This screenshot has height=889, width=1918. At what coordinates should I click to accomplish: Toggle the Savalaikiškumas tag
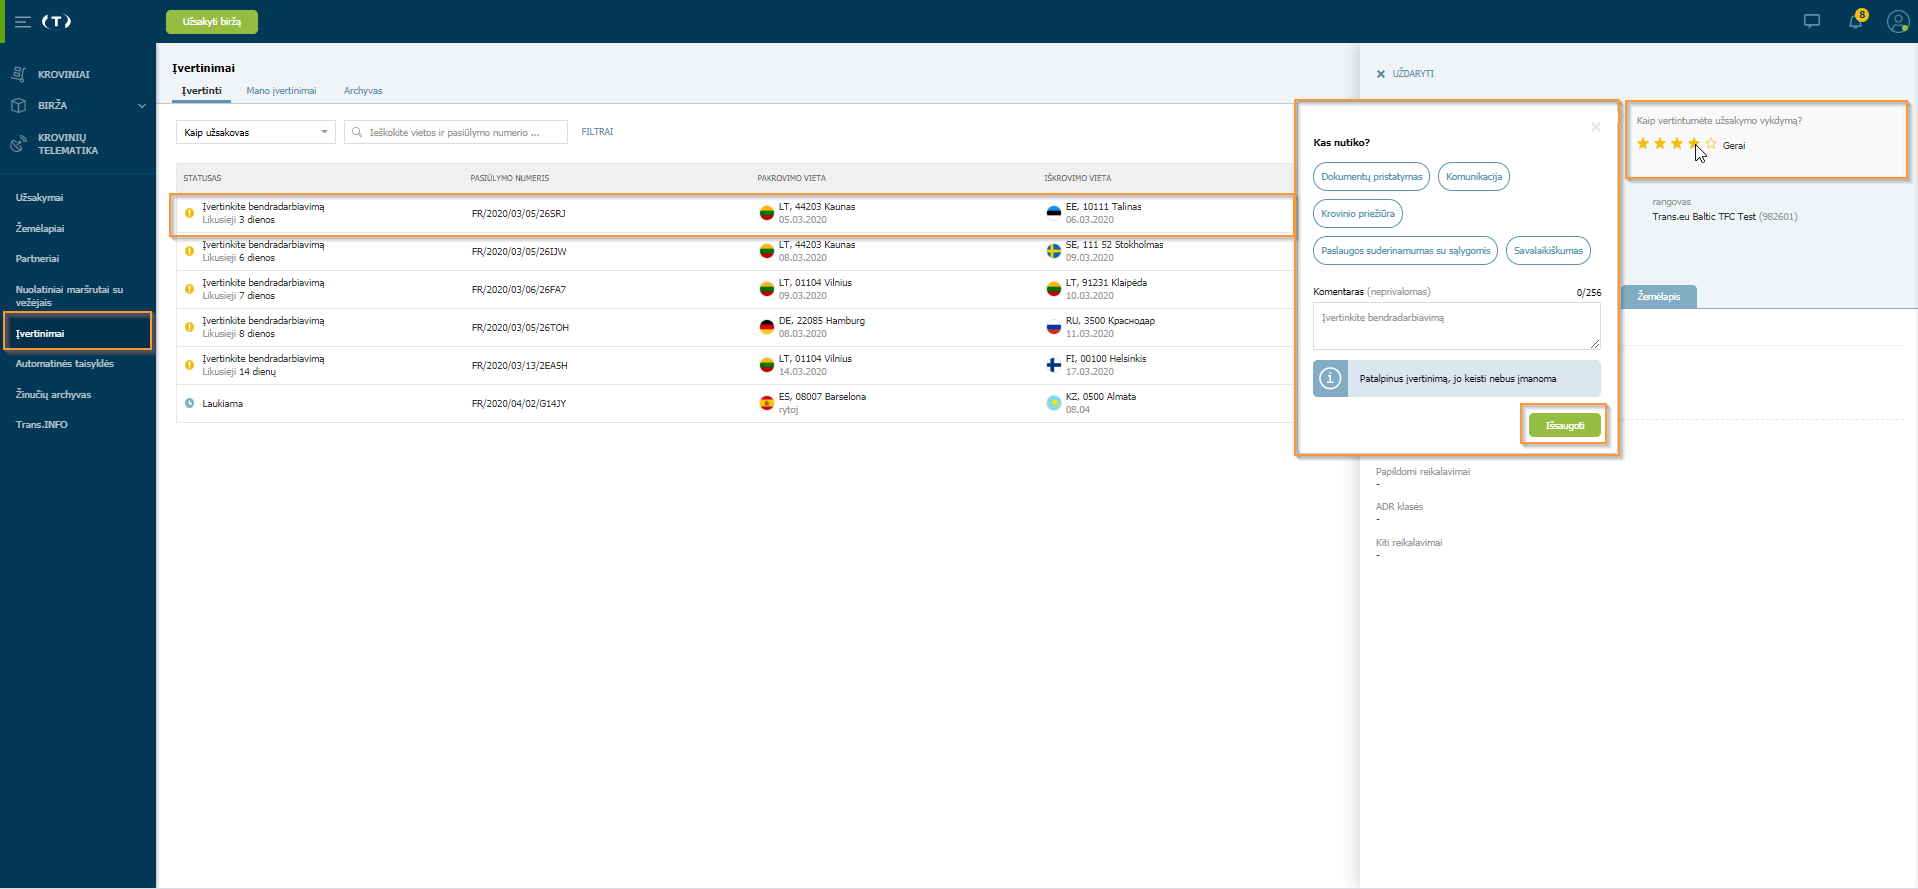tap(1548, 251)
